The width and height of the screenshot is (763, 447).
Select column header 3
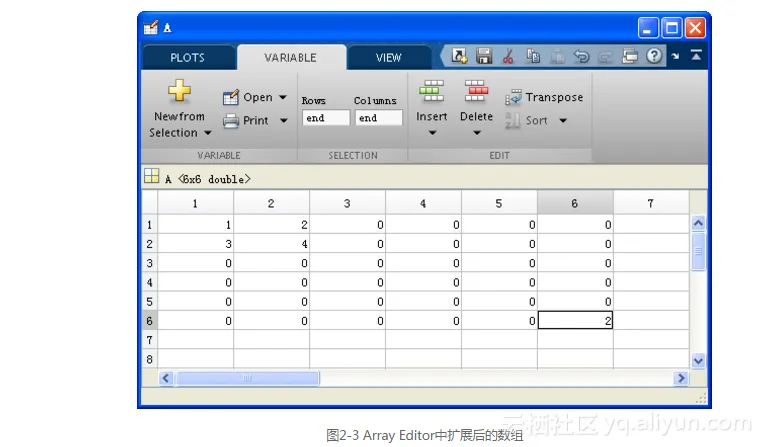coord(347,203)
